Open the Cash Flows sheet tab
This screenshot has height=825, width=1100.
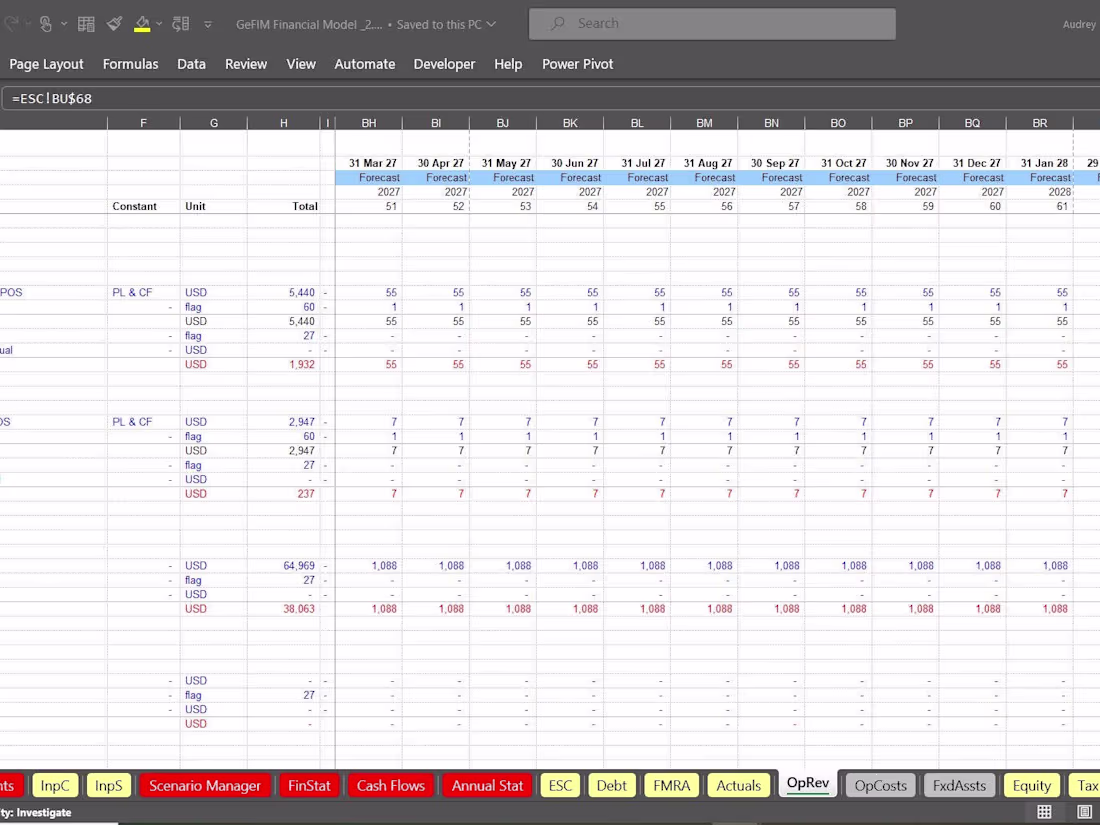coord(390,786)
